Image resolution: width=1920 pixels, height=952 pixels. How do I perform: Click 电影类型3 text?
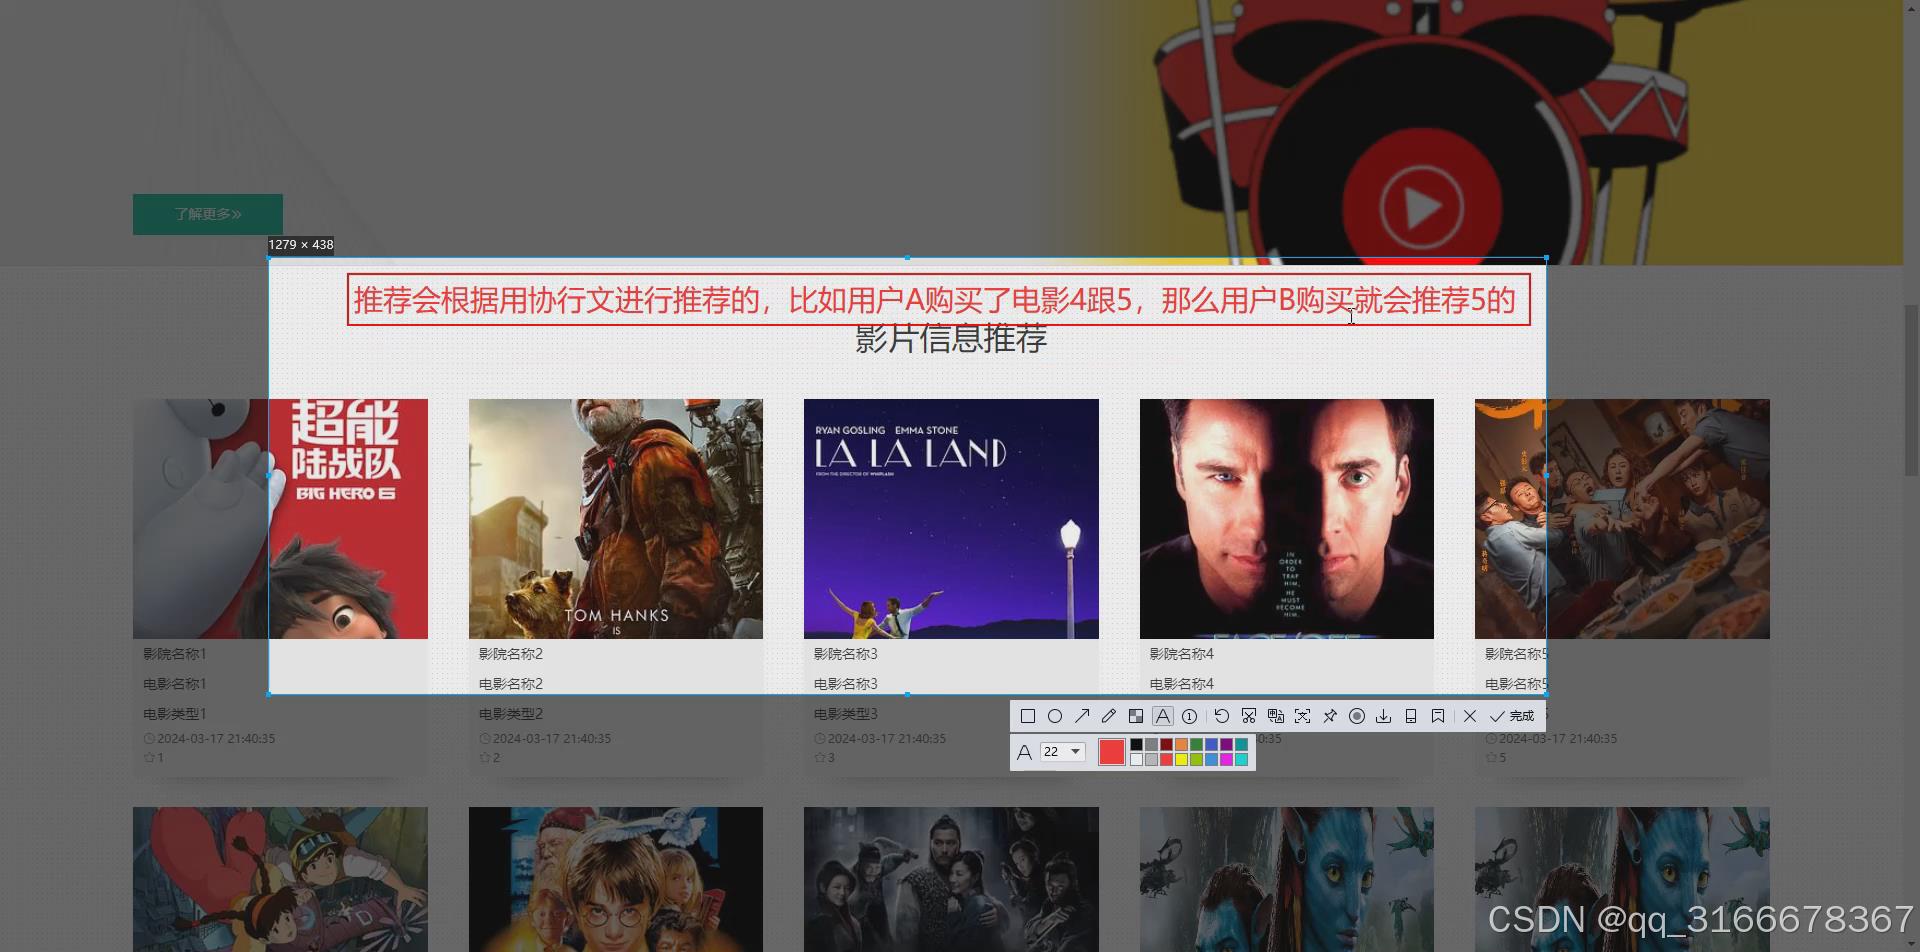point(845,714)
